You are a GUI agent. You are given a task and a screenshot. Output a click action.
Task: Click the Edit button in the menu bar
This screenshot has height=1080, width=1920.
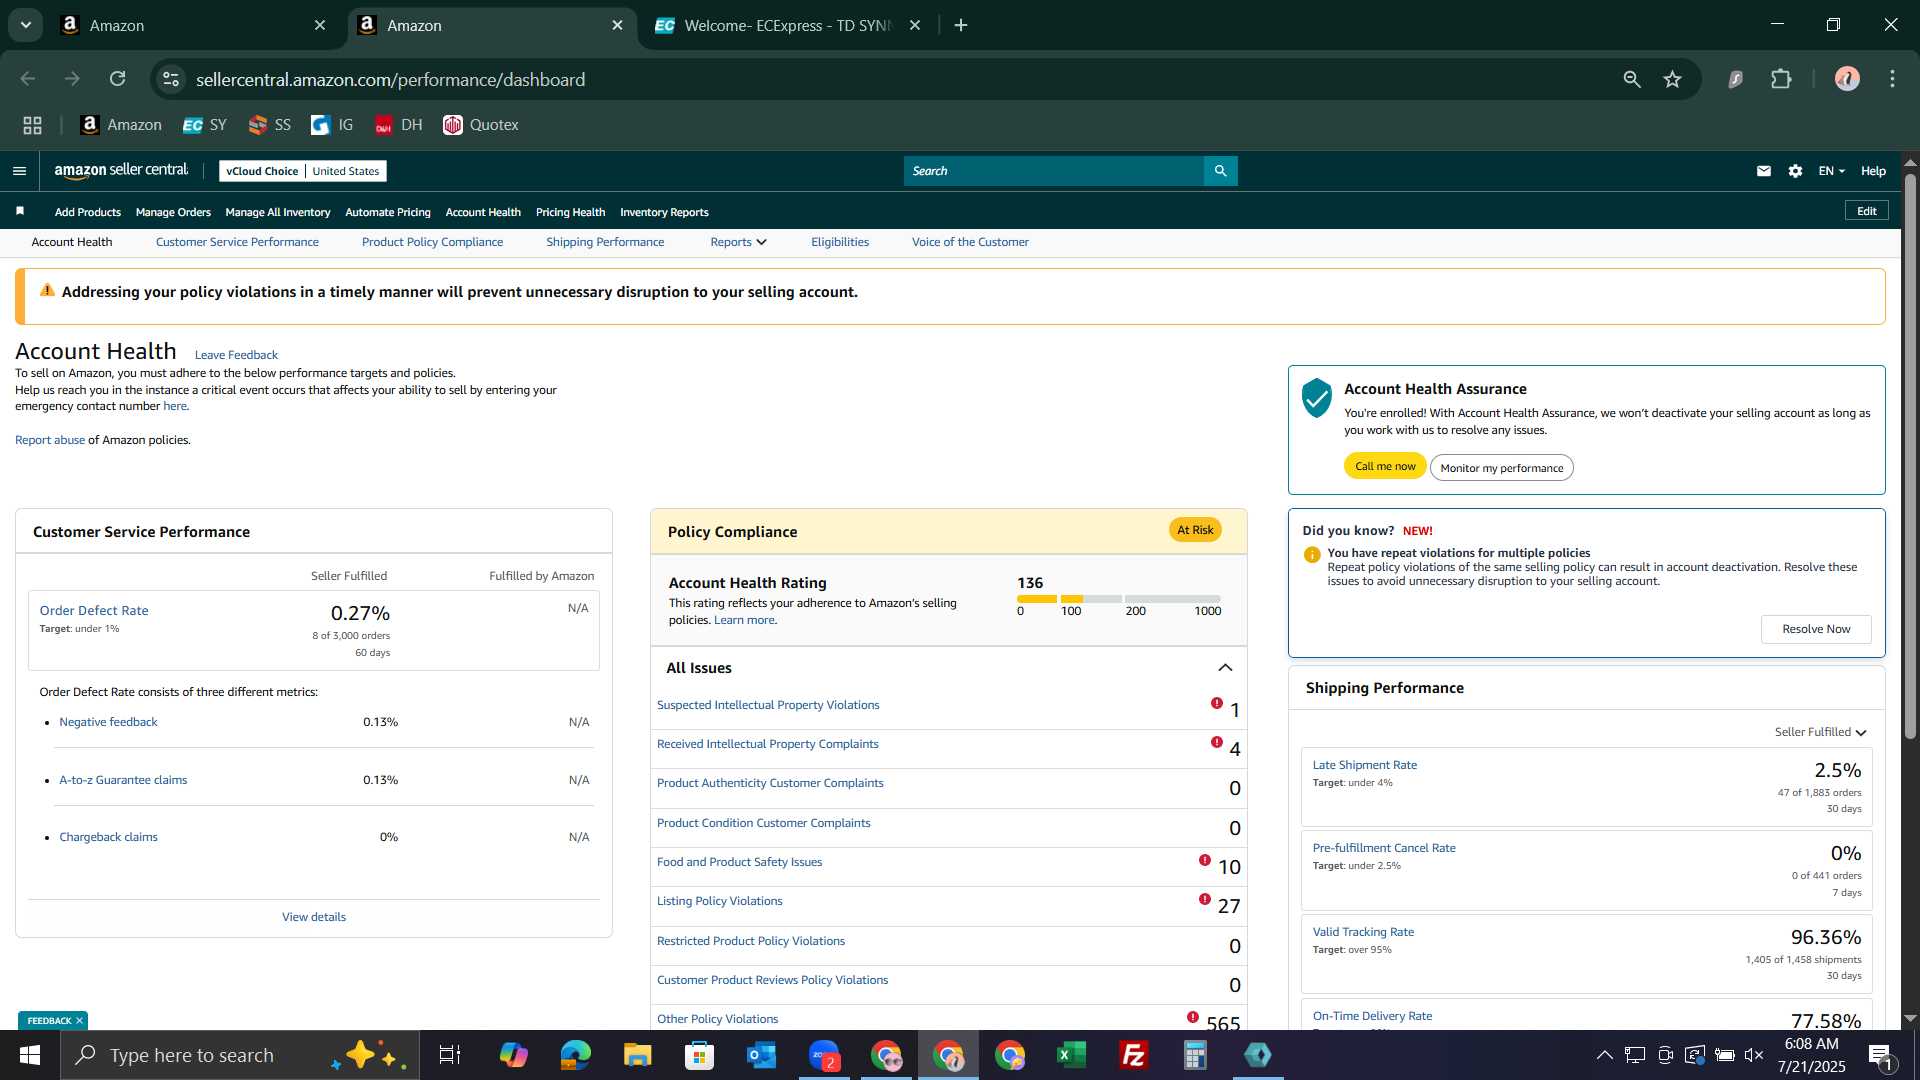[1866, 211]
